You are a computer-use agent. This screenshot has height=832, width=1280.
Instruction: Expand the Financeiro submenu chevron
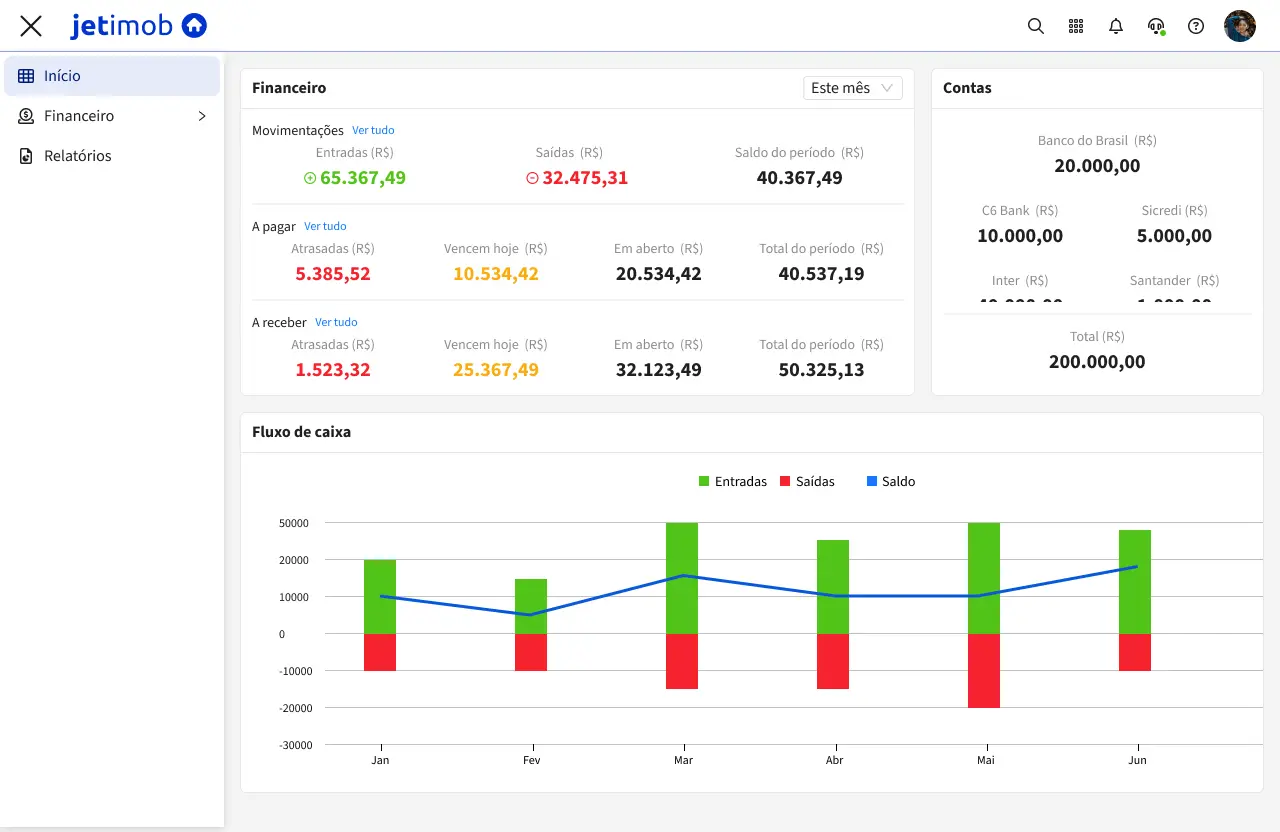(201, 116)
